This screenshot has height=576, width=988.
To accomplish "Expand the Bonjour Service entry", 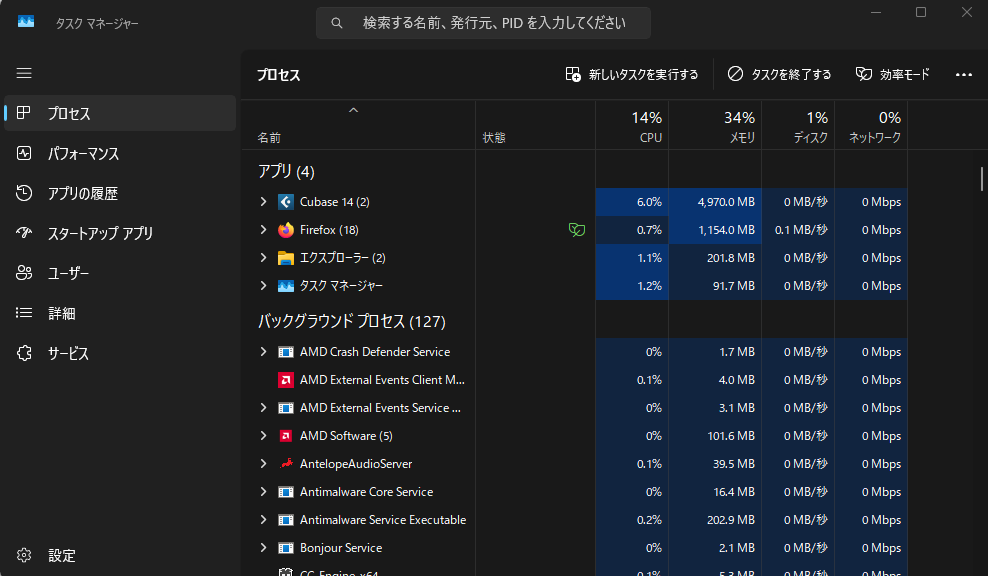I will pos(263,548).
